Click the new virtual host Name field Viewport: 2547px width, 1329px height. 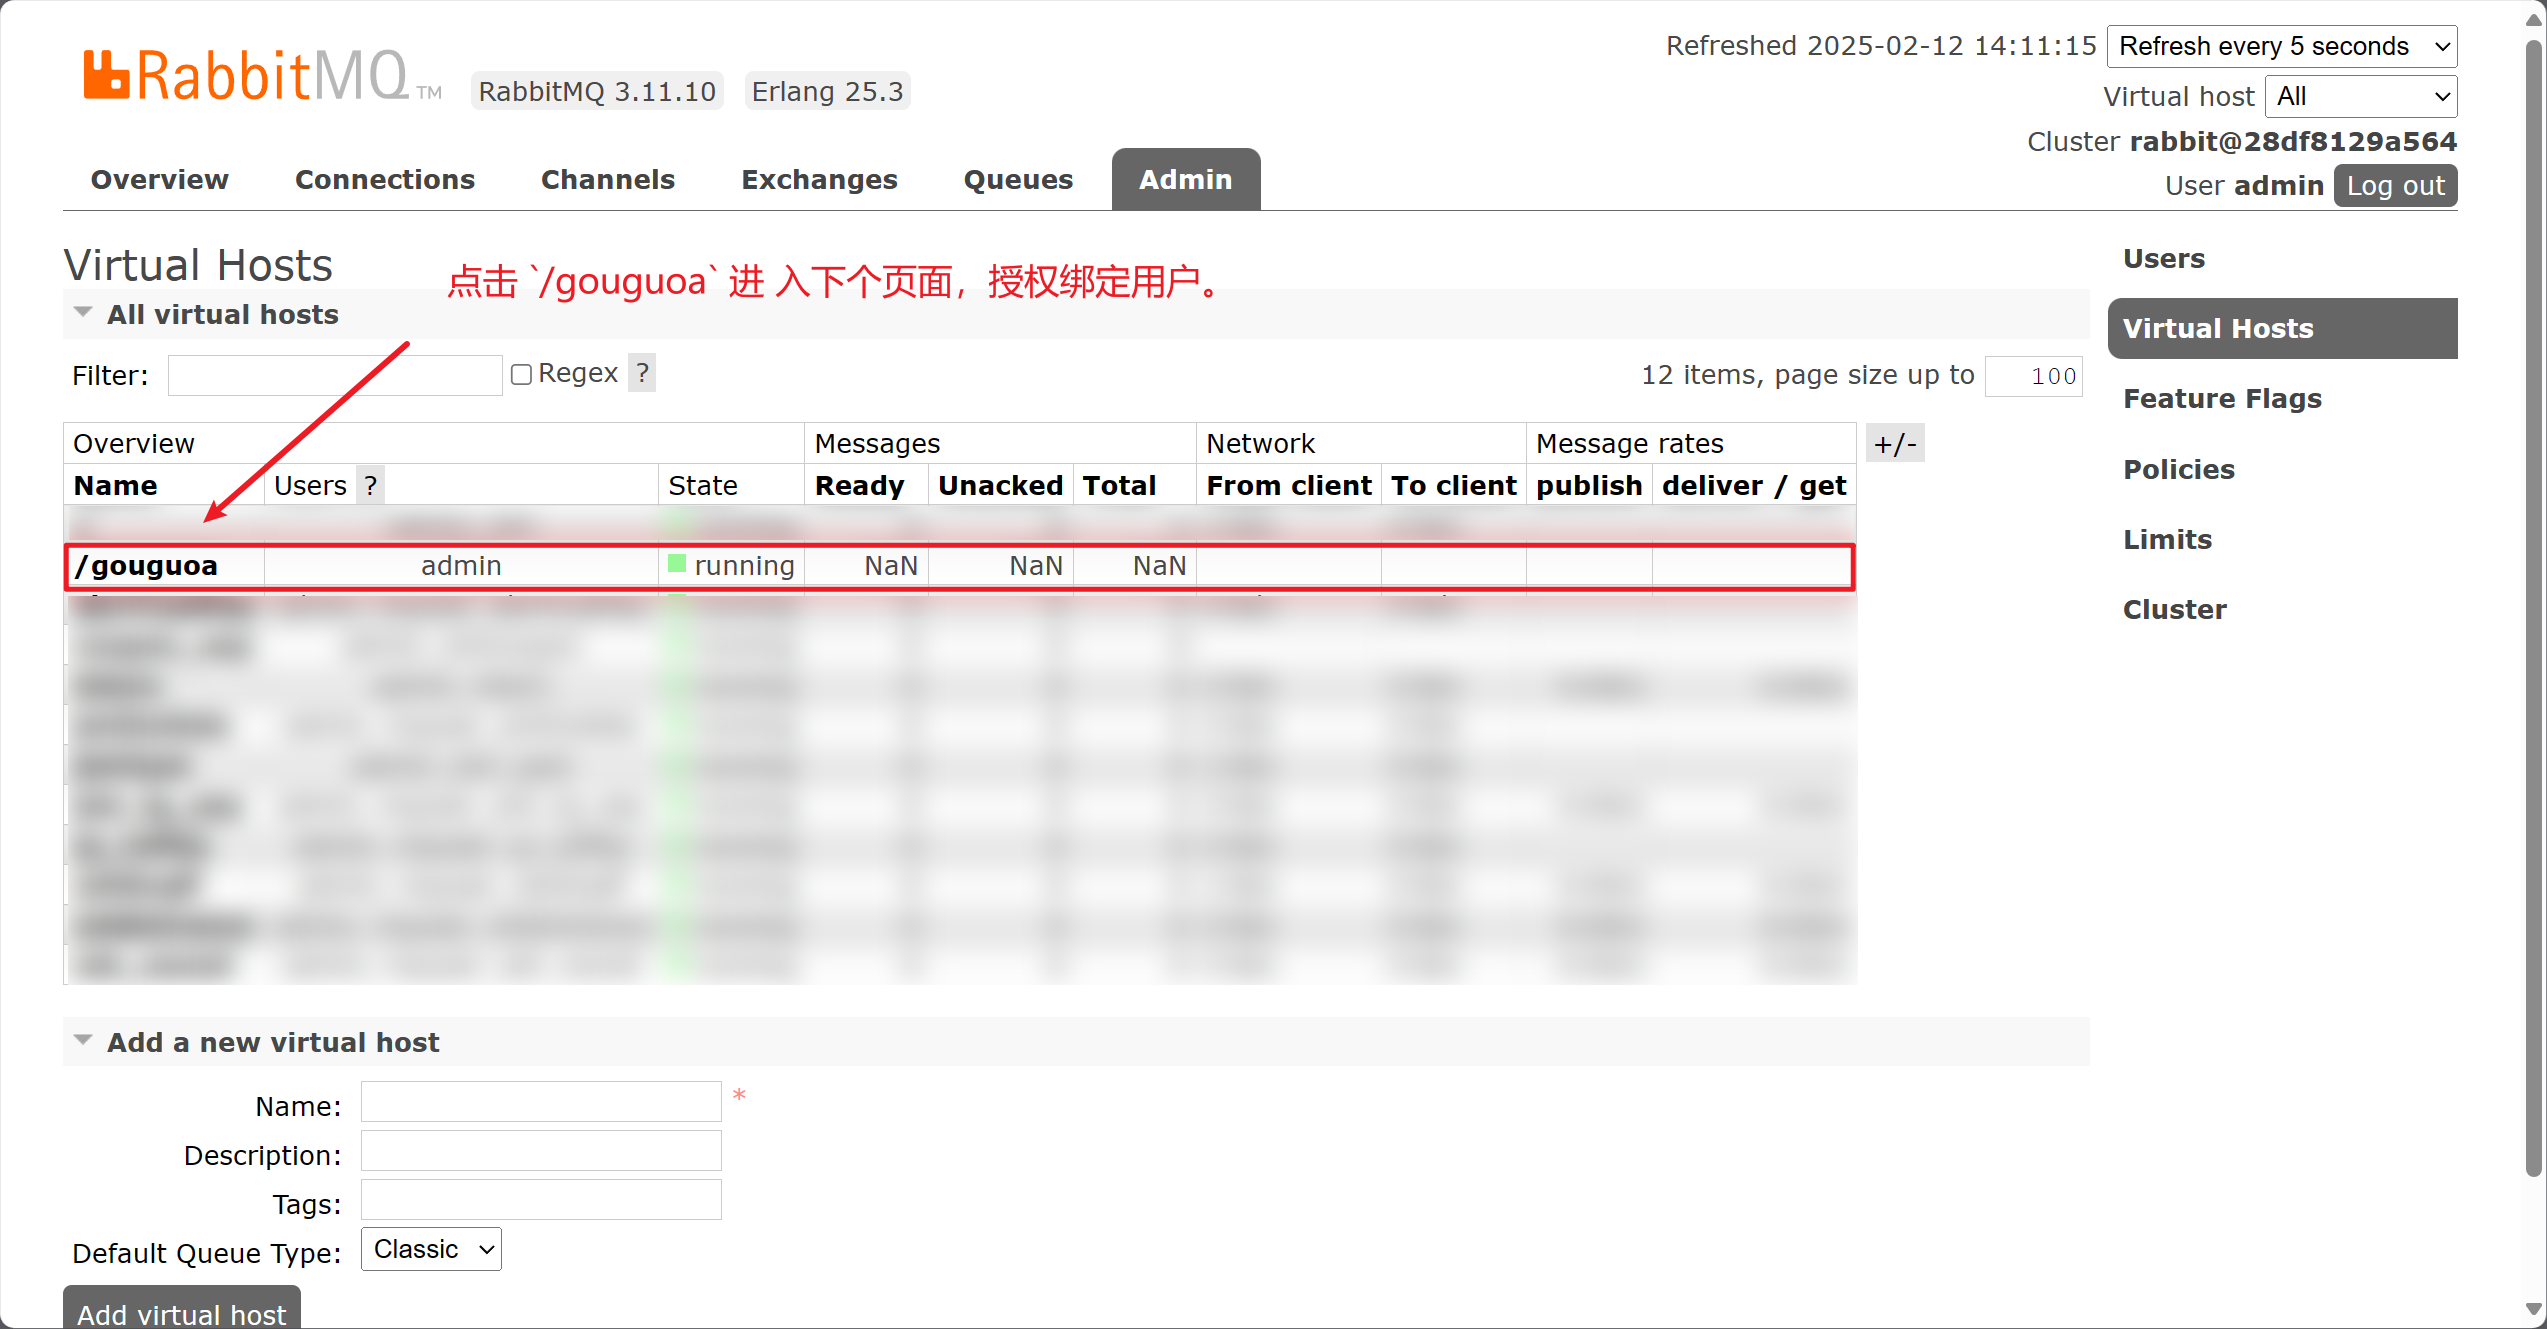pos(540,1102)
